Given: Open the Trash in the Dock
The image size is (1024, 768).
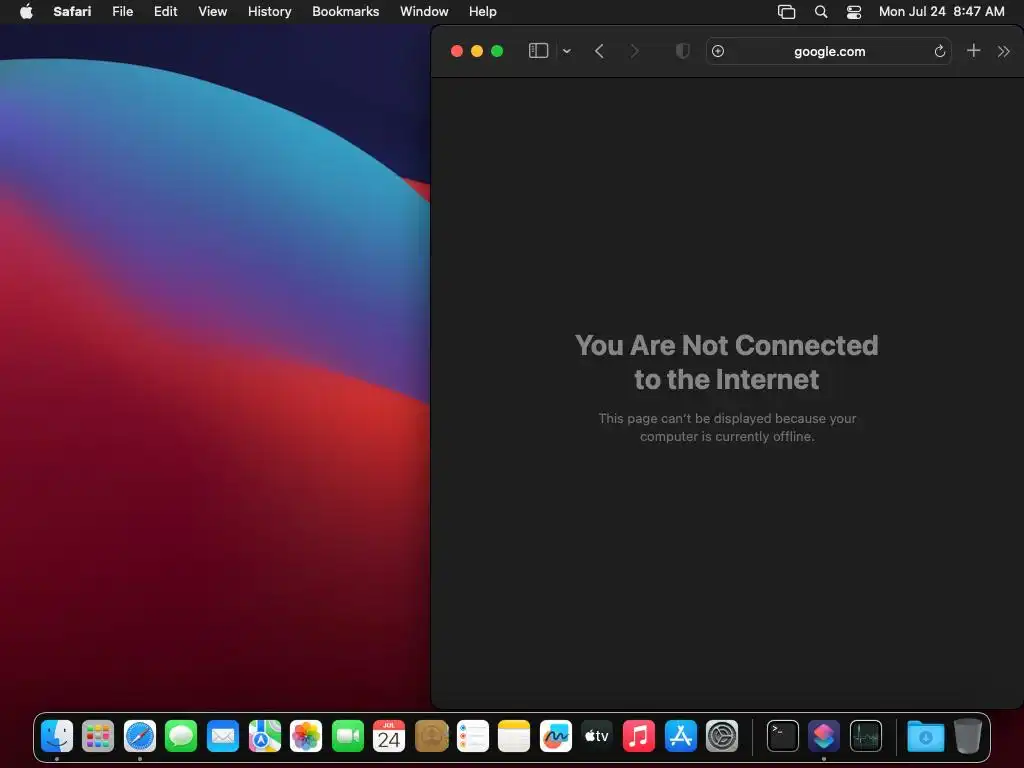Looking at the screenshot, I should coord(968,736).
